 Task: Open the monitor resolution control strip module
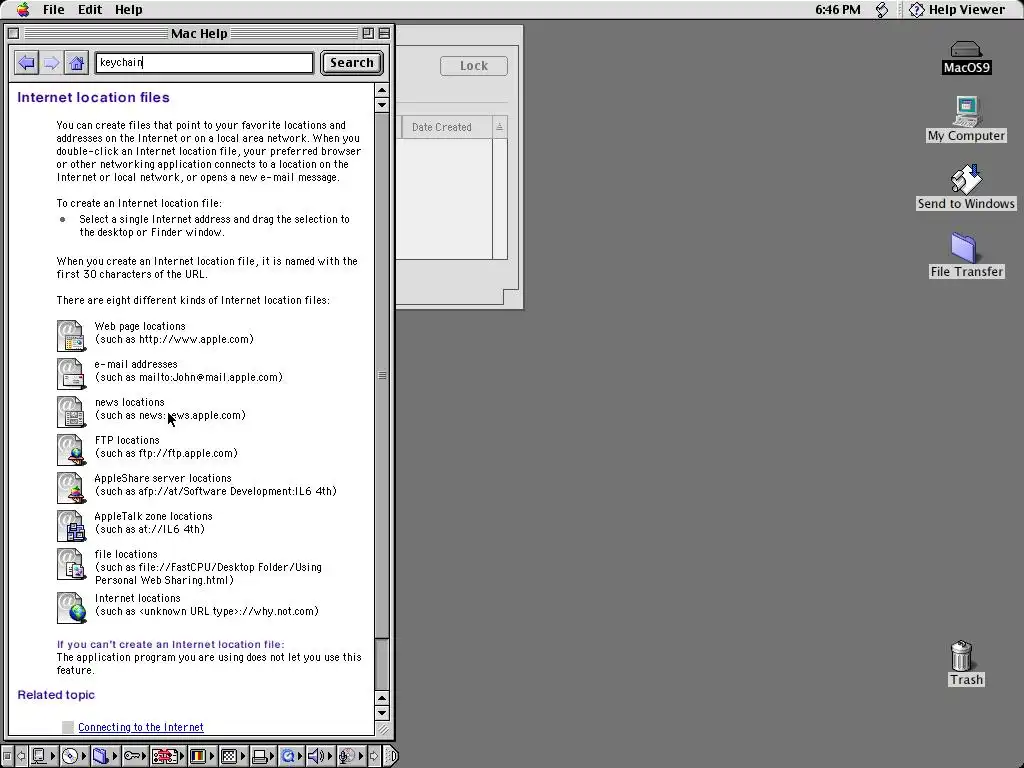(233, 756)
